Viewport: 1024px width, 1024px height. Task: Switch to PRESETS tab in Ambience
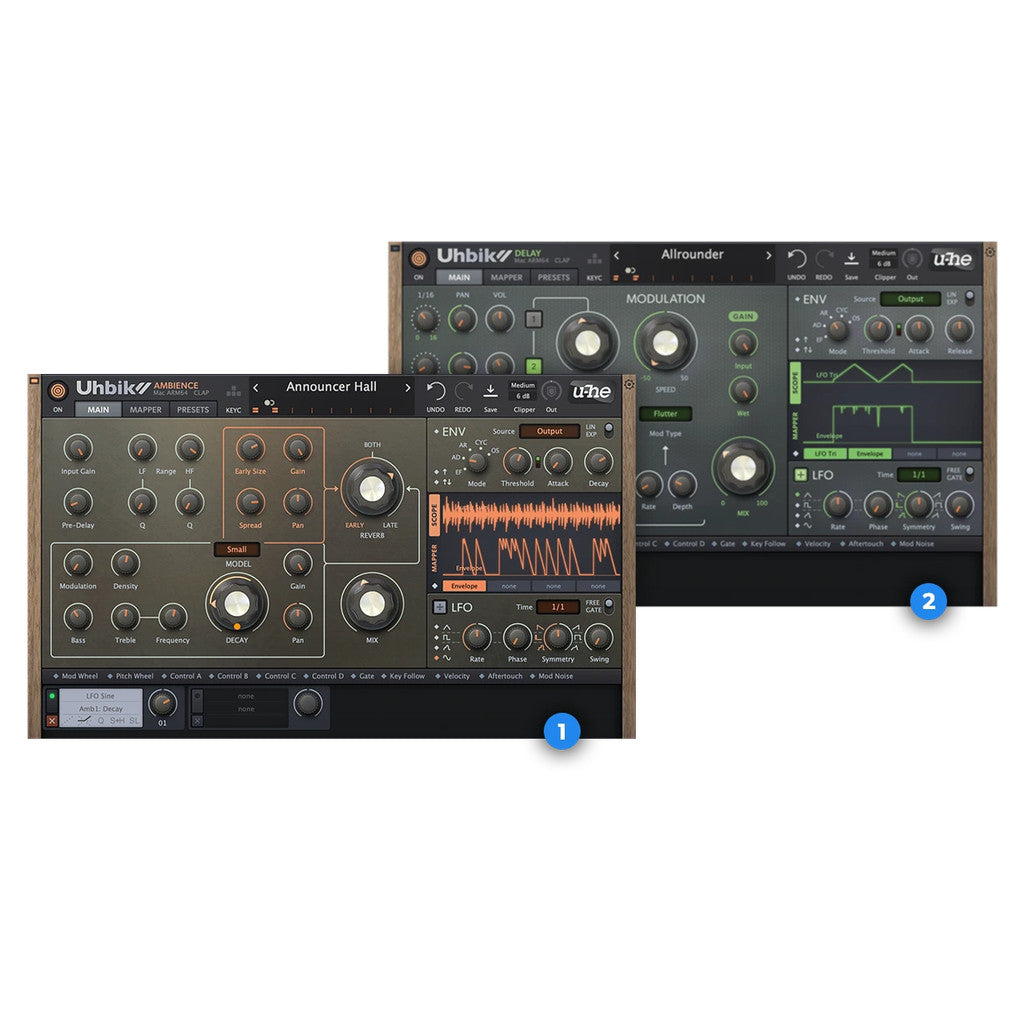coord(193,409)
